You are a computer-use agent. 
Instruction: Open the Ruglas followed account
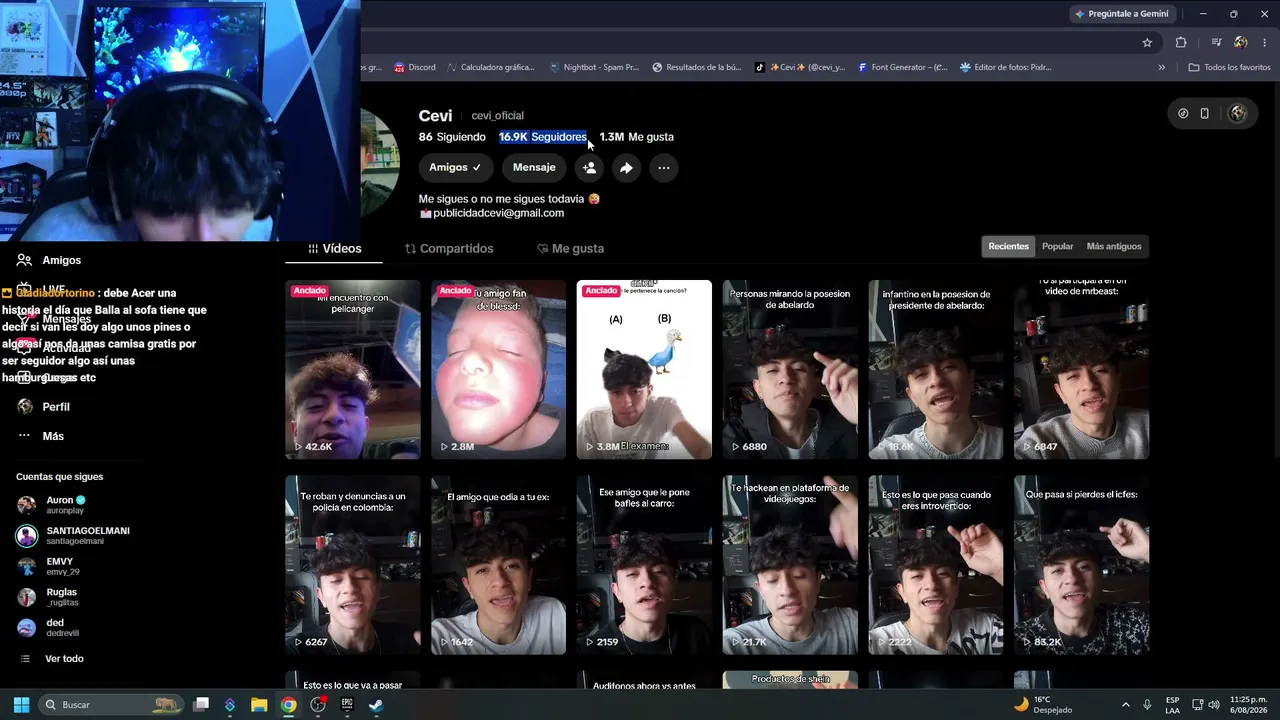[47, 597]
